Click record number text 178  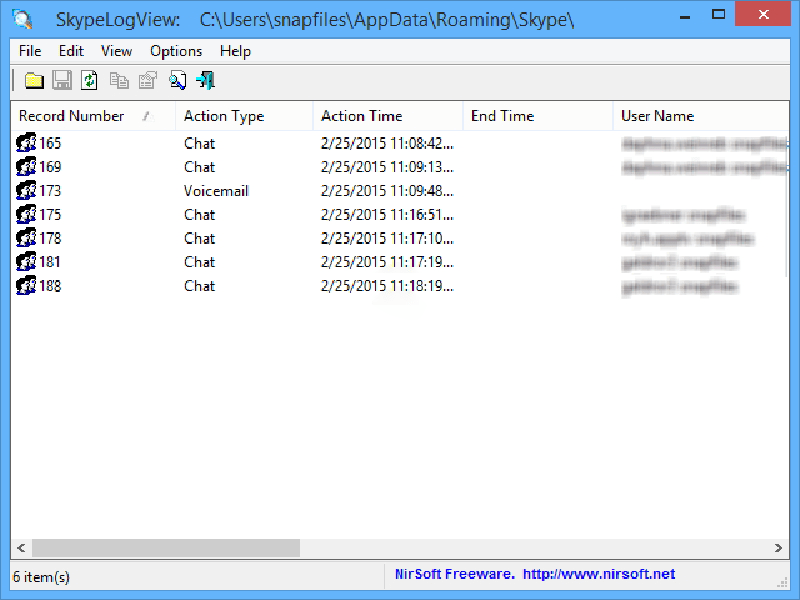[x=50, y=238]
